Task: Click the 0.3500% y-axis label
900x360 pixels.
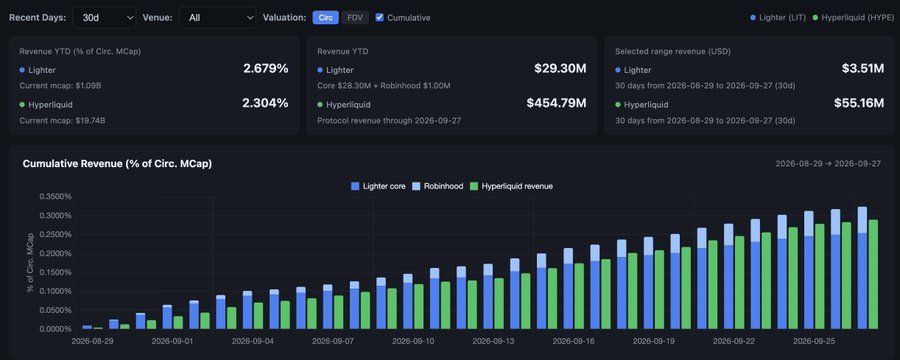Action: pos(55,196)
